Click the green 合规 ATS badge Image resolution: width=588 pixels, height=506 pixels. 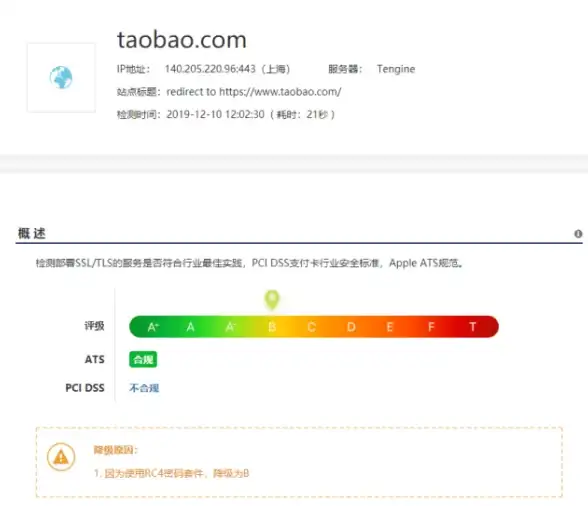[x=143, y=359]
